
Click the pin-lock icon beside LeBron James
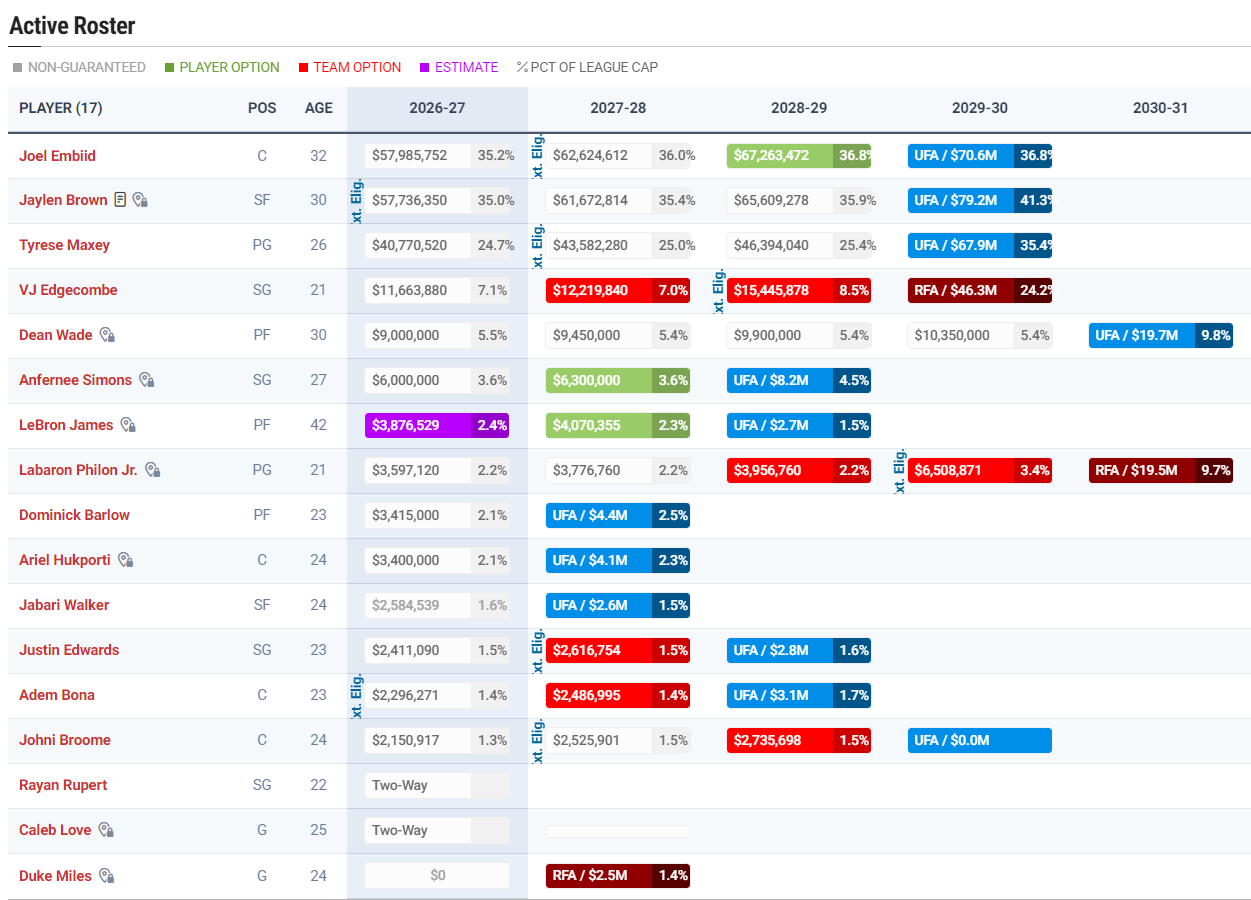pyautogui.click(x=128, y=425)
